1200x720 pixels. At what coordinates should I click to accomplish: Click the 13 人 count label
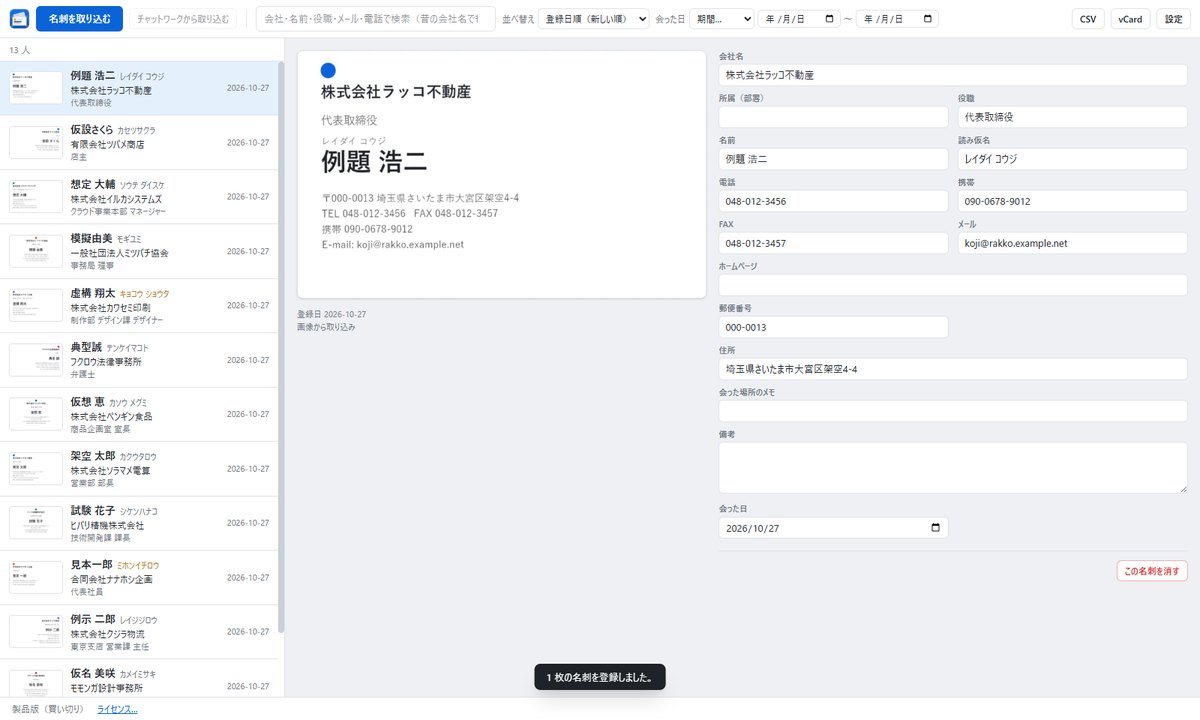19,50
